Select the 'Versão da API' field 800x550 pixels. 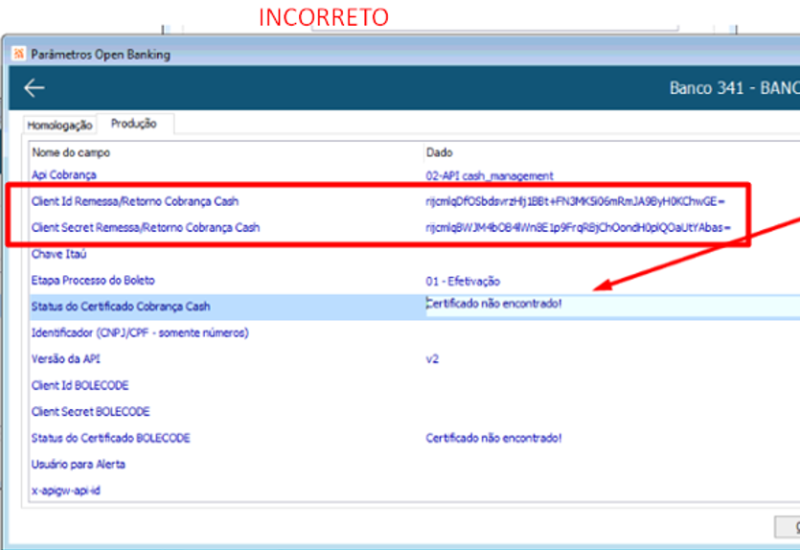pyautogui.click(x=66, y=359)
